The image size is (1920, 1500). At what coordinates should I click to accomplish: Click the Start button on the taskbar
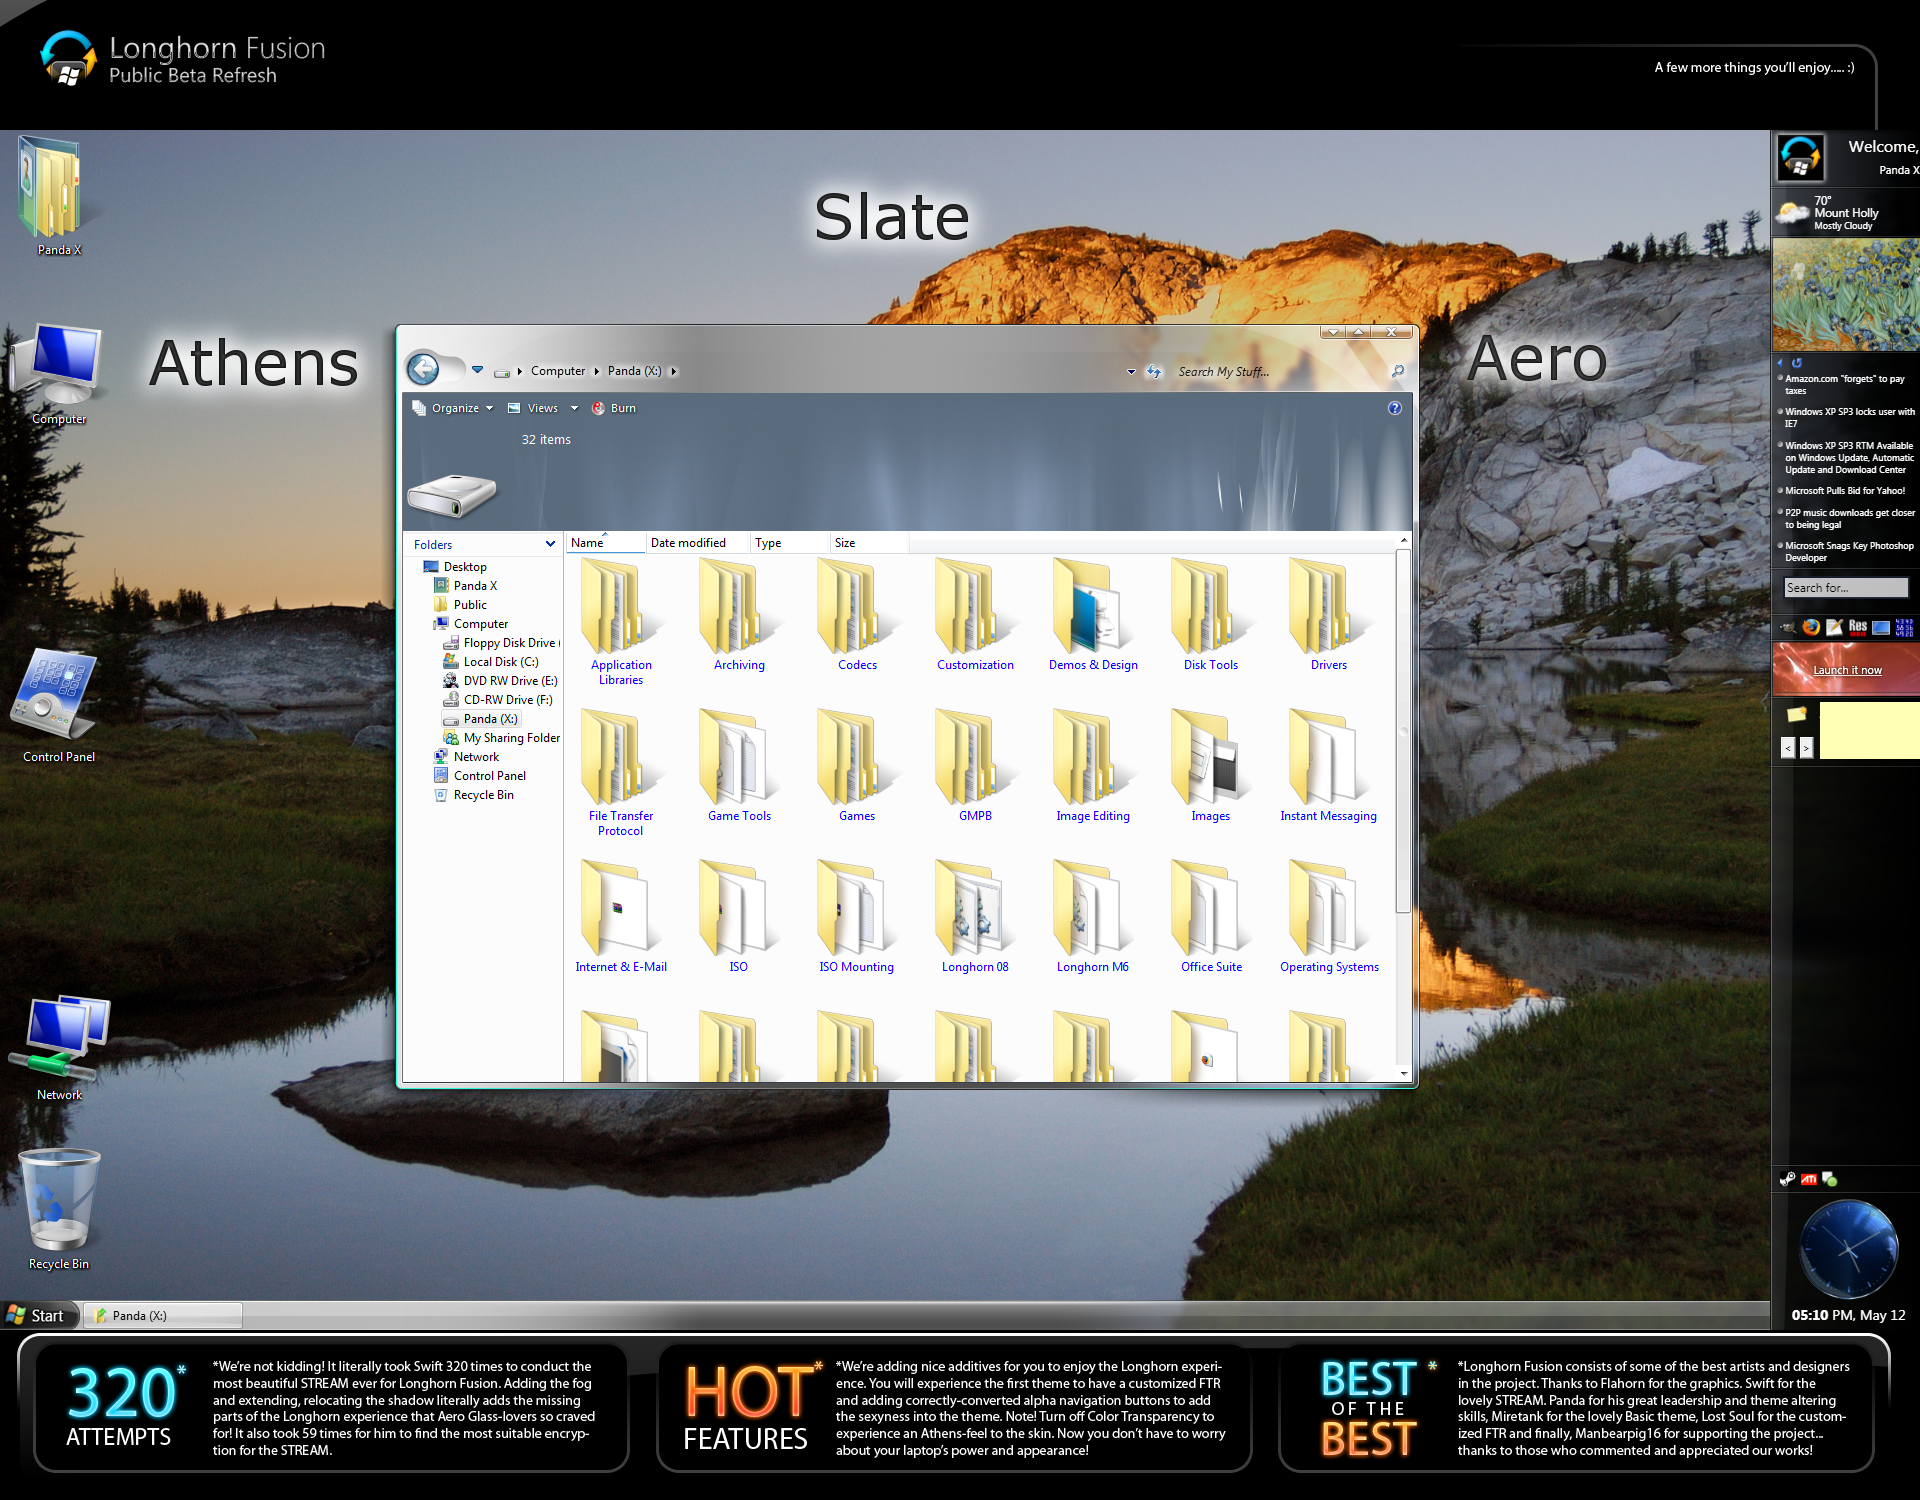pos(36,1315)
